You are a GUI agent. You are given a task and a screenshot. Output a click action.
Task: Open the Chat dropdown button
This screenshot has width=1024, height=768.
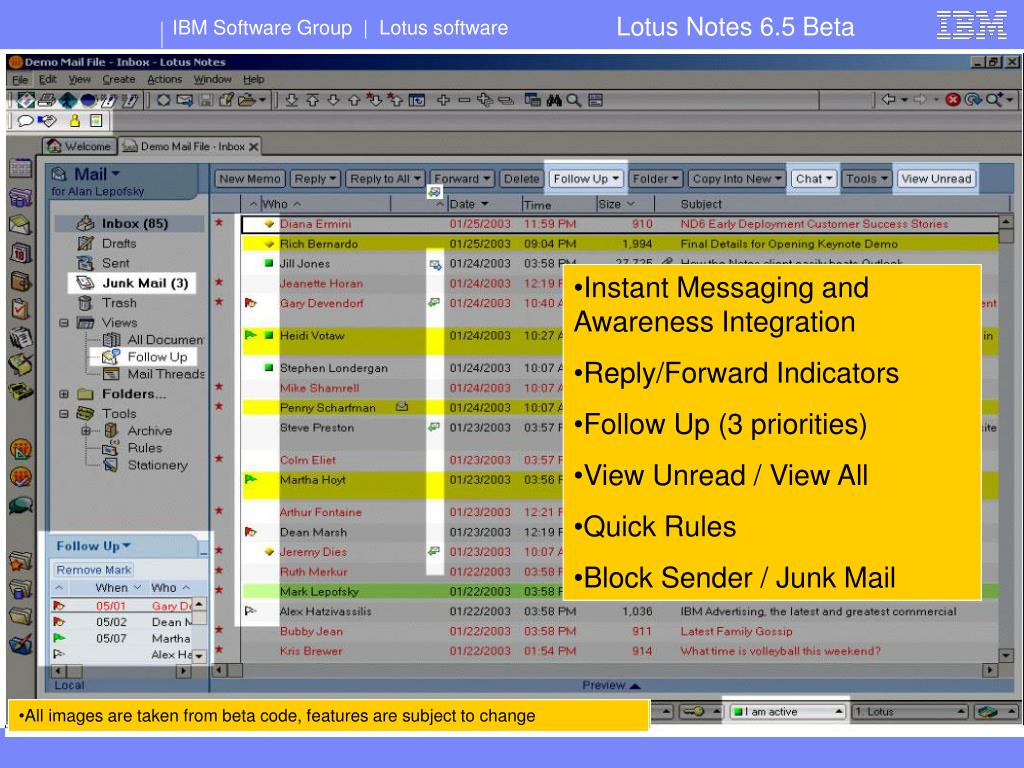[x=814, y=179]
